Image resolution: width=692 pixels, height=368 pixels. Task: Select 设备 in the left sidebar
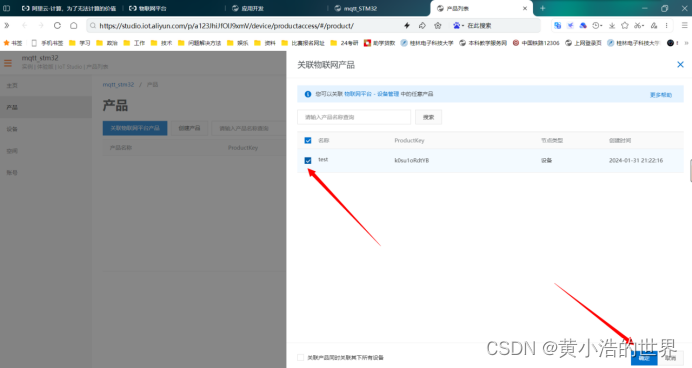point(46,129)
